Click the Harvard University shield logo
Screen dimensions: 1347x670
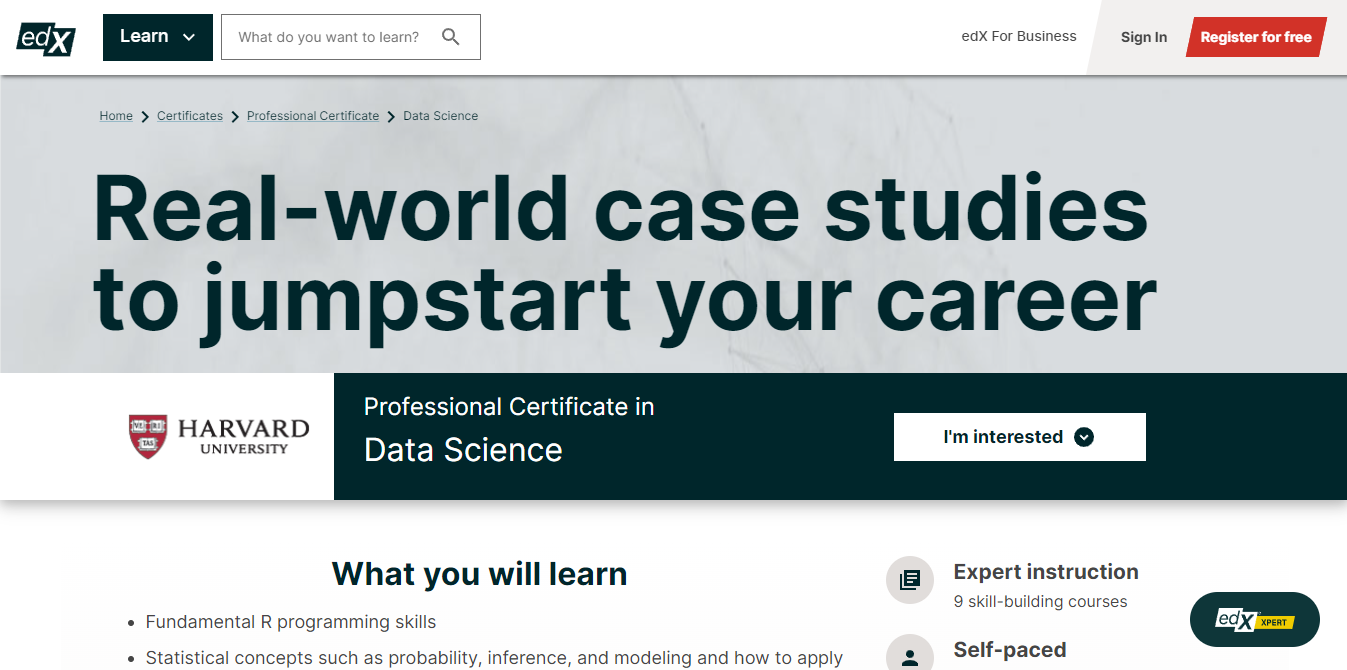click(x=148, y=437)
